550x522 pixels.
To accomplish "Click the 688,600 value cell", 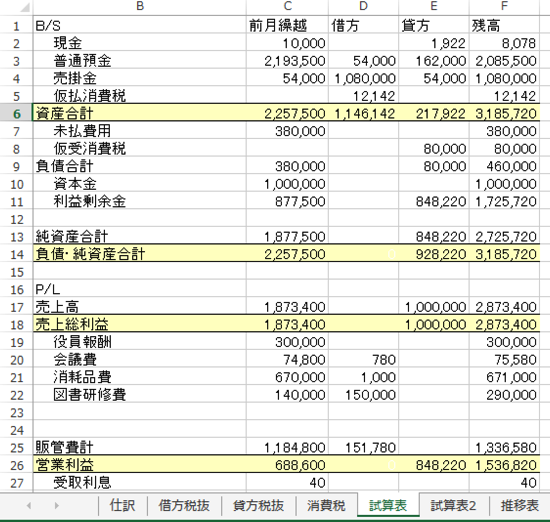I will [287, 465].
